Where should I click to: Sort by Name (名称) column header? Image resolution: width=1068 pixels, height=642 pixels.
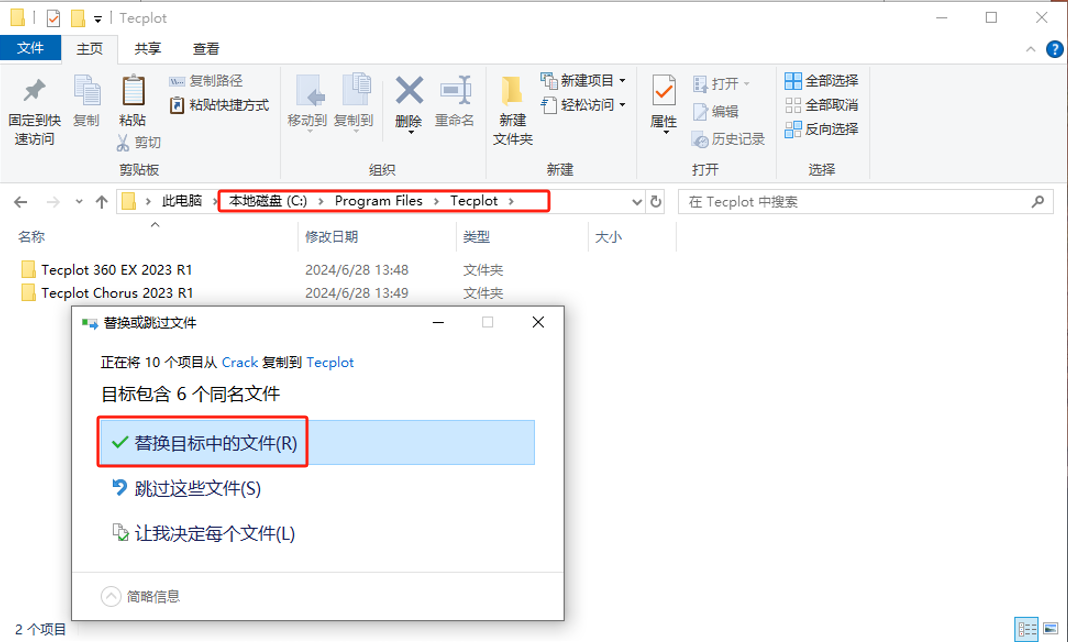click(x=31, y=237)
